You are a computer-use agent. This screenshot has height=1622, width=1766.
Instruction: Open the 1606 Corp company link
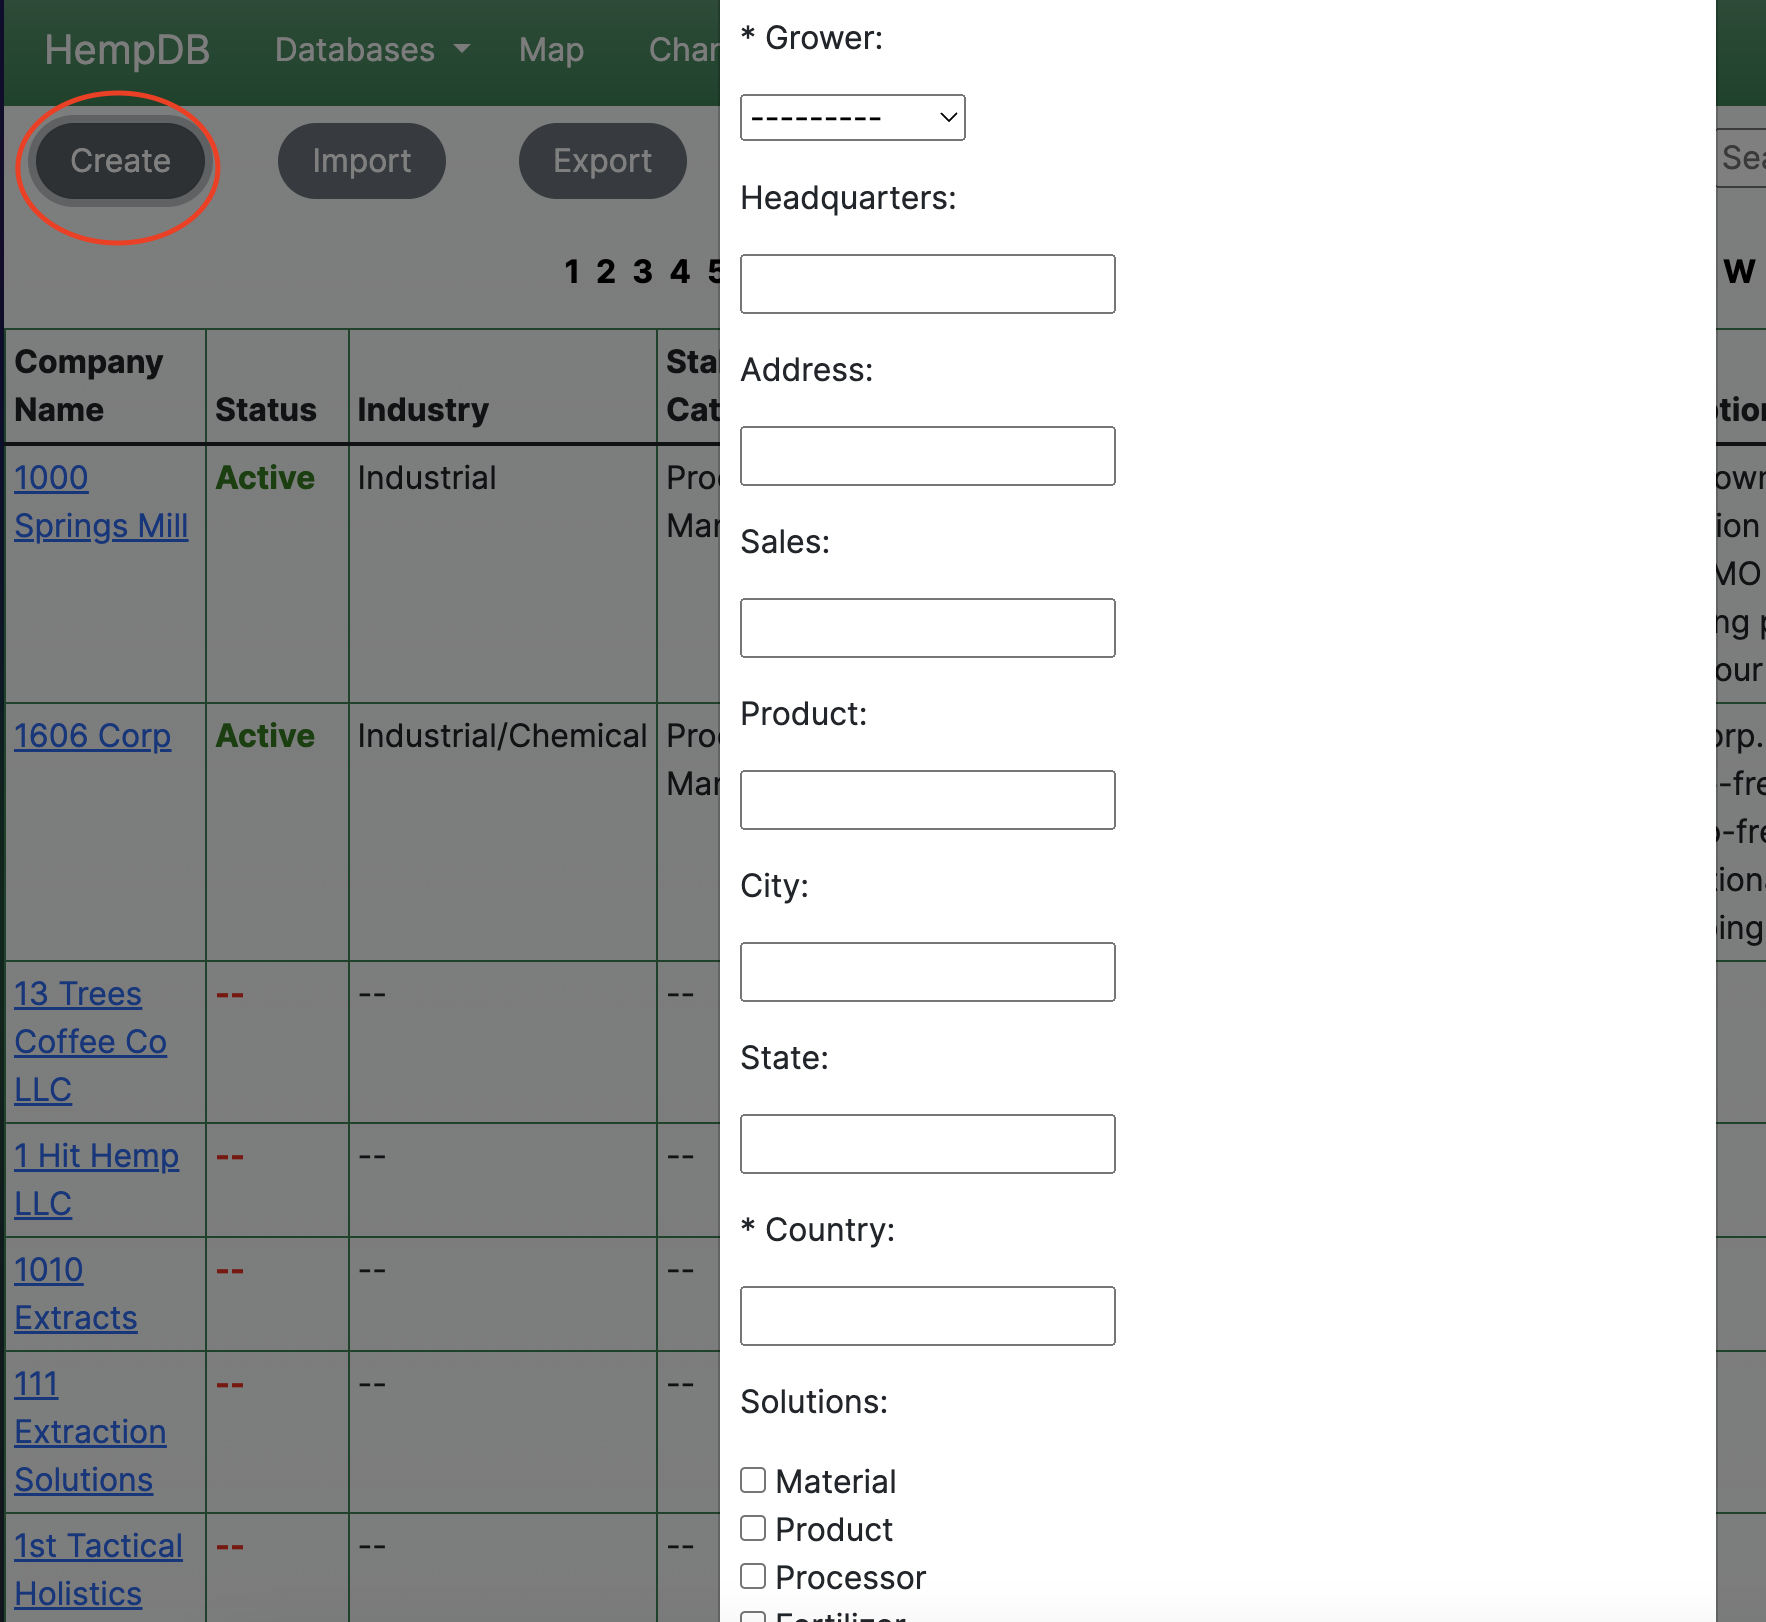(x=92, y=736)
